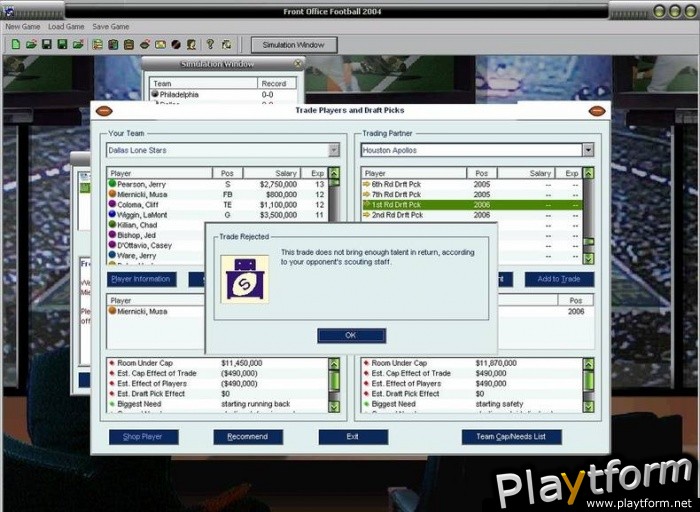Select the 7th Rd Drft Pck row
Screen dimensions: 700x512
tap(471, 194)
